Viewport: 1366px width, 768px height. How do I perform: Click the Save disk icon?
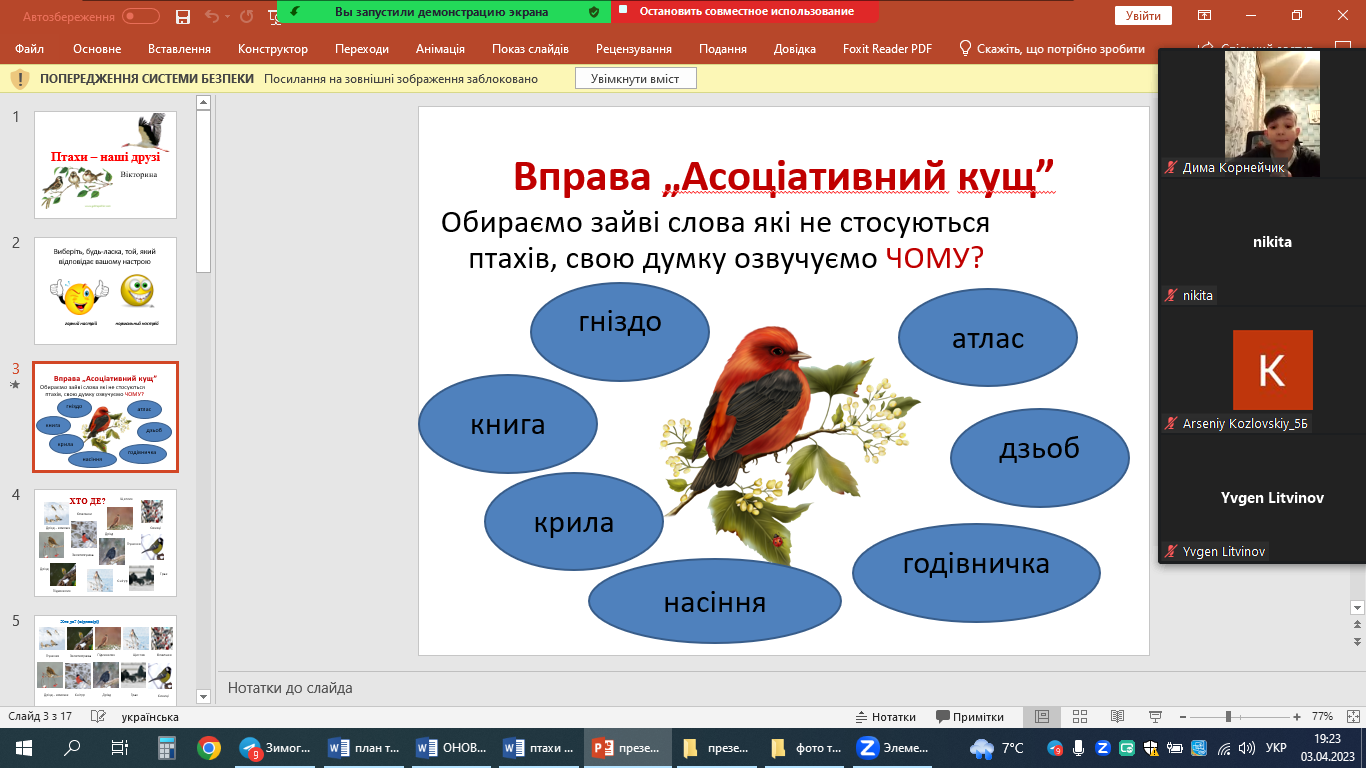click(x=183, y=16)
